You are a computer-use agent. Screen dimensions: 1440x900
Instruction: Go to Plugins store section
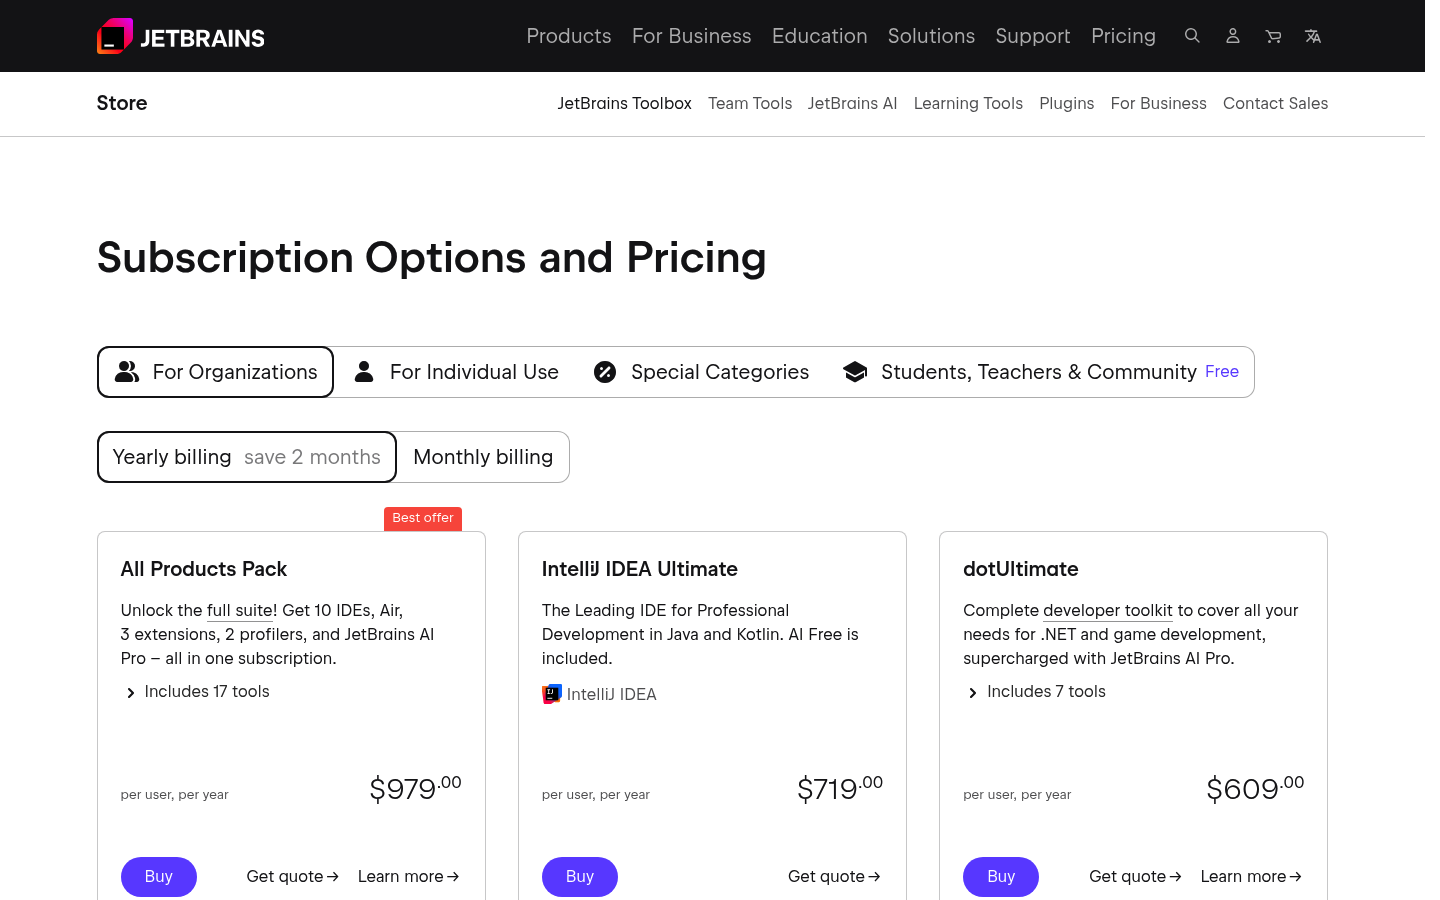[x=1067, y=103]
